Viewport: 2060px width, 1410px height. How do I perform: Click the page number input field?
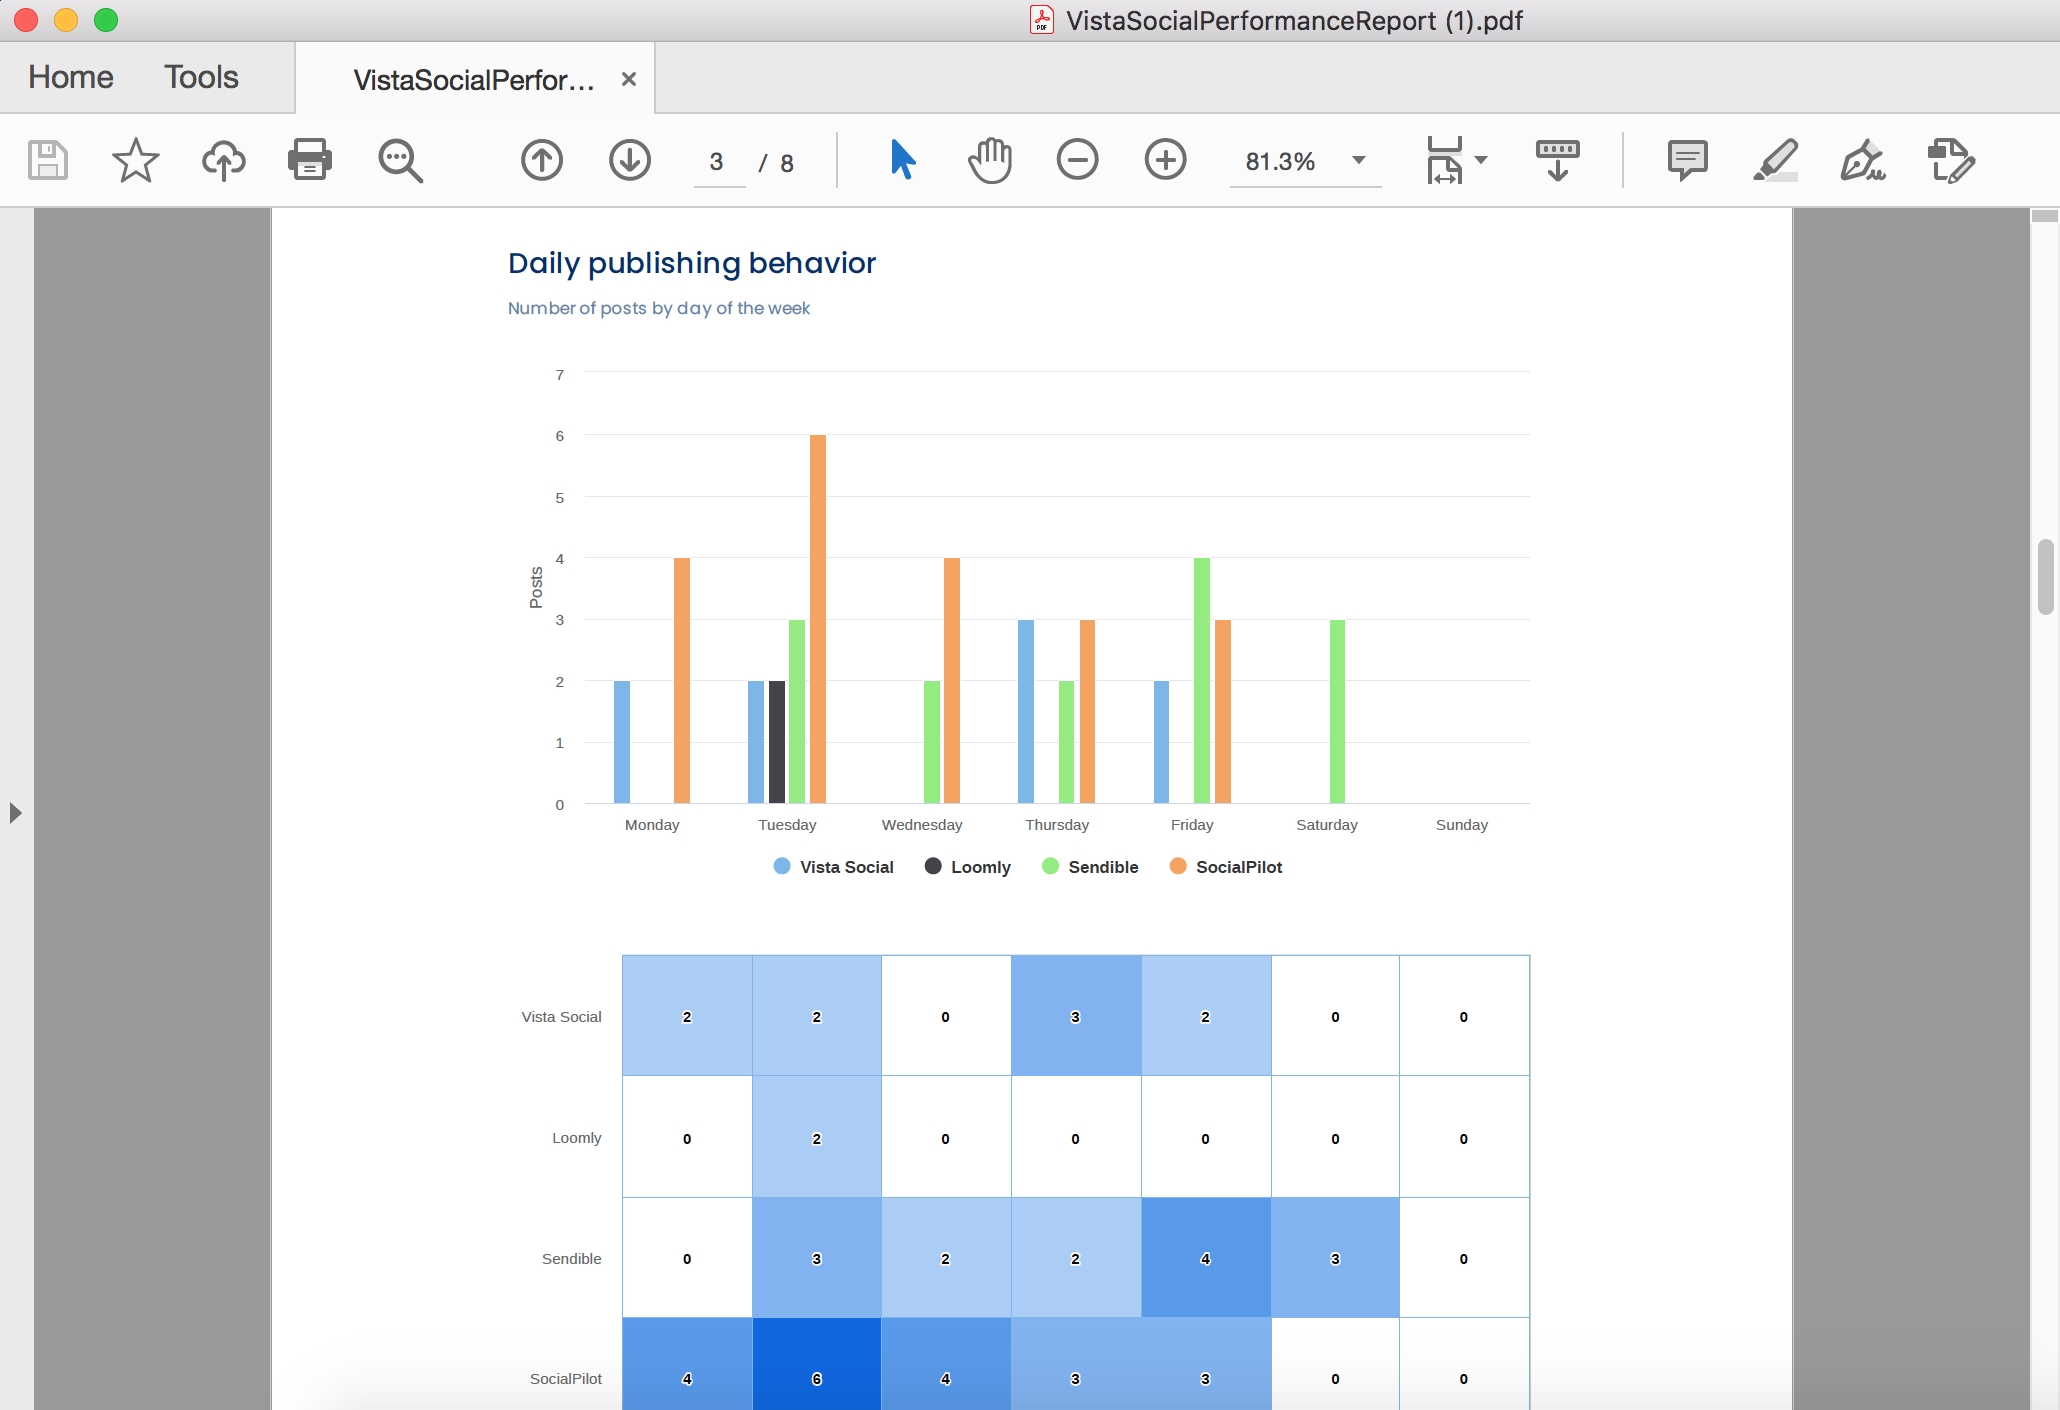(718, 162)
